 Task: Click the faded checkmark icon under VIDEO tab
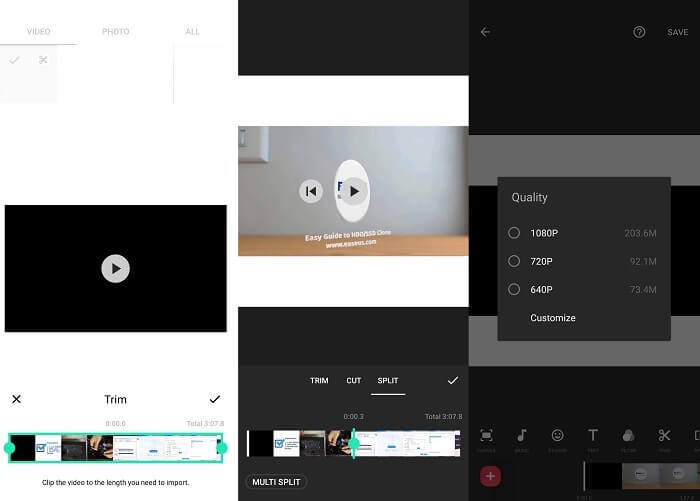(14, 60)
